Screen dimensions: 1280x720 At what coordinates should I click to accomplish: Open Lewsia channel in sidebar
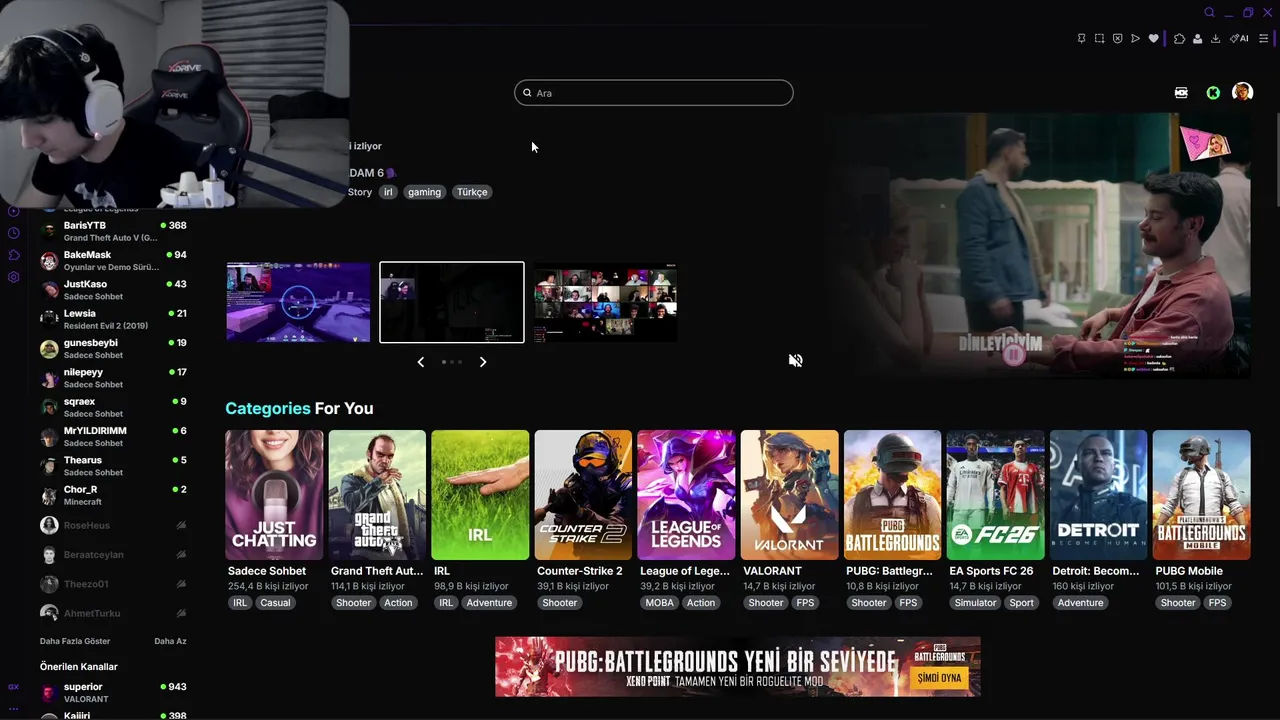[113, 319]
